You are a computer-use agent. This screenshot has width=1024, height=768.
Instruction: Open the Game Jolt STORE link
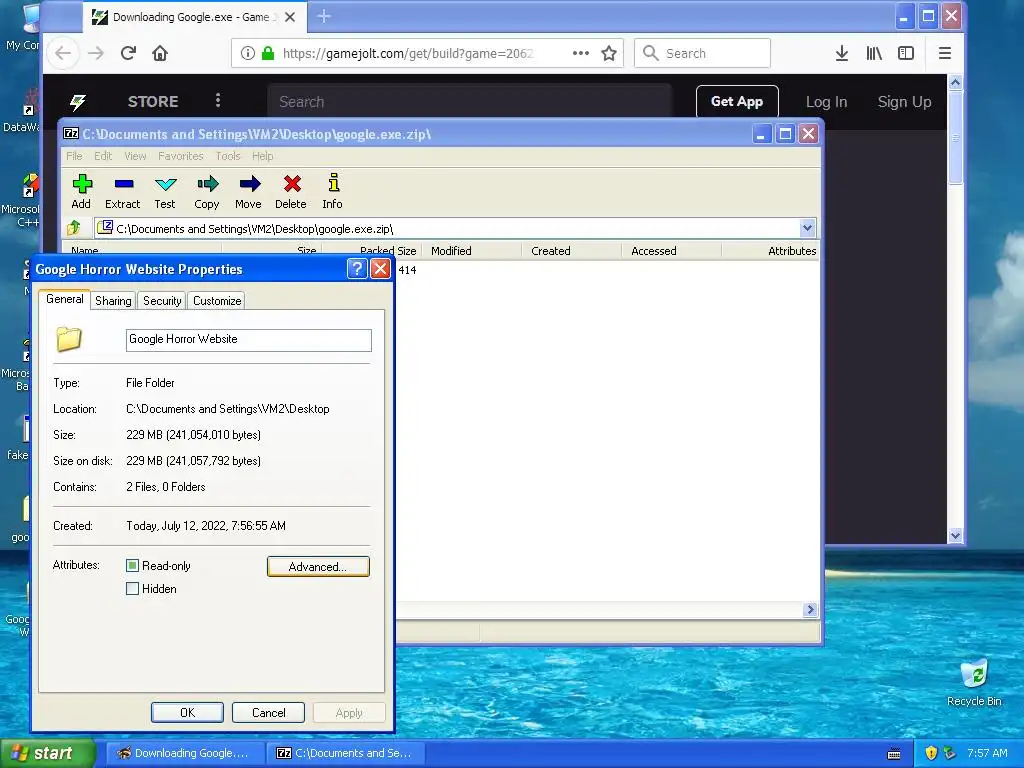(153, 102)
